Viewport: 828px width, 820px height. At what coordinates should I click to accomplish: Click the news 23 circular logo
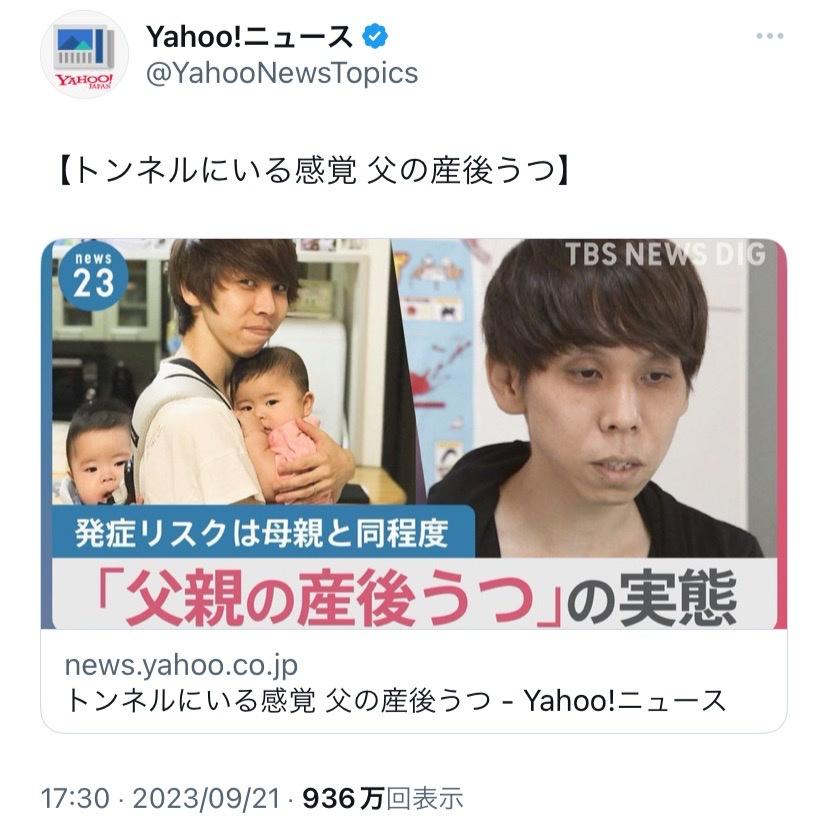point(93,276)
